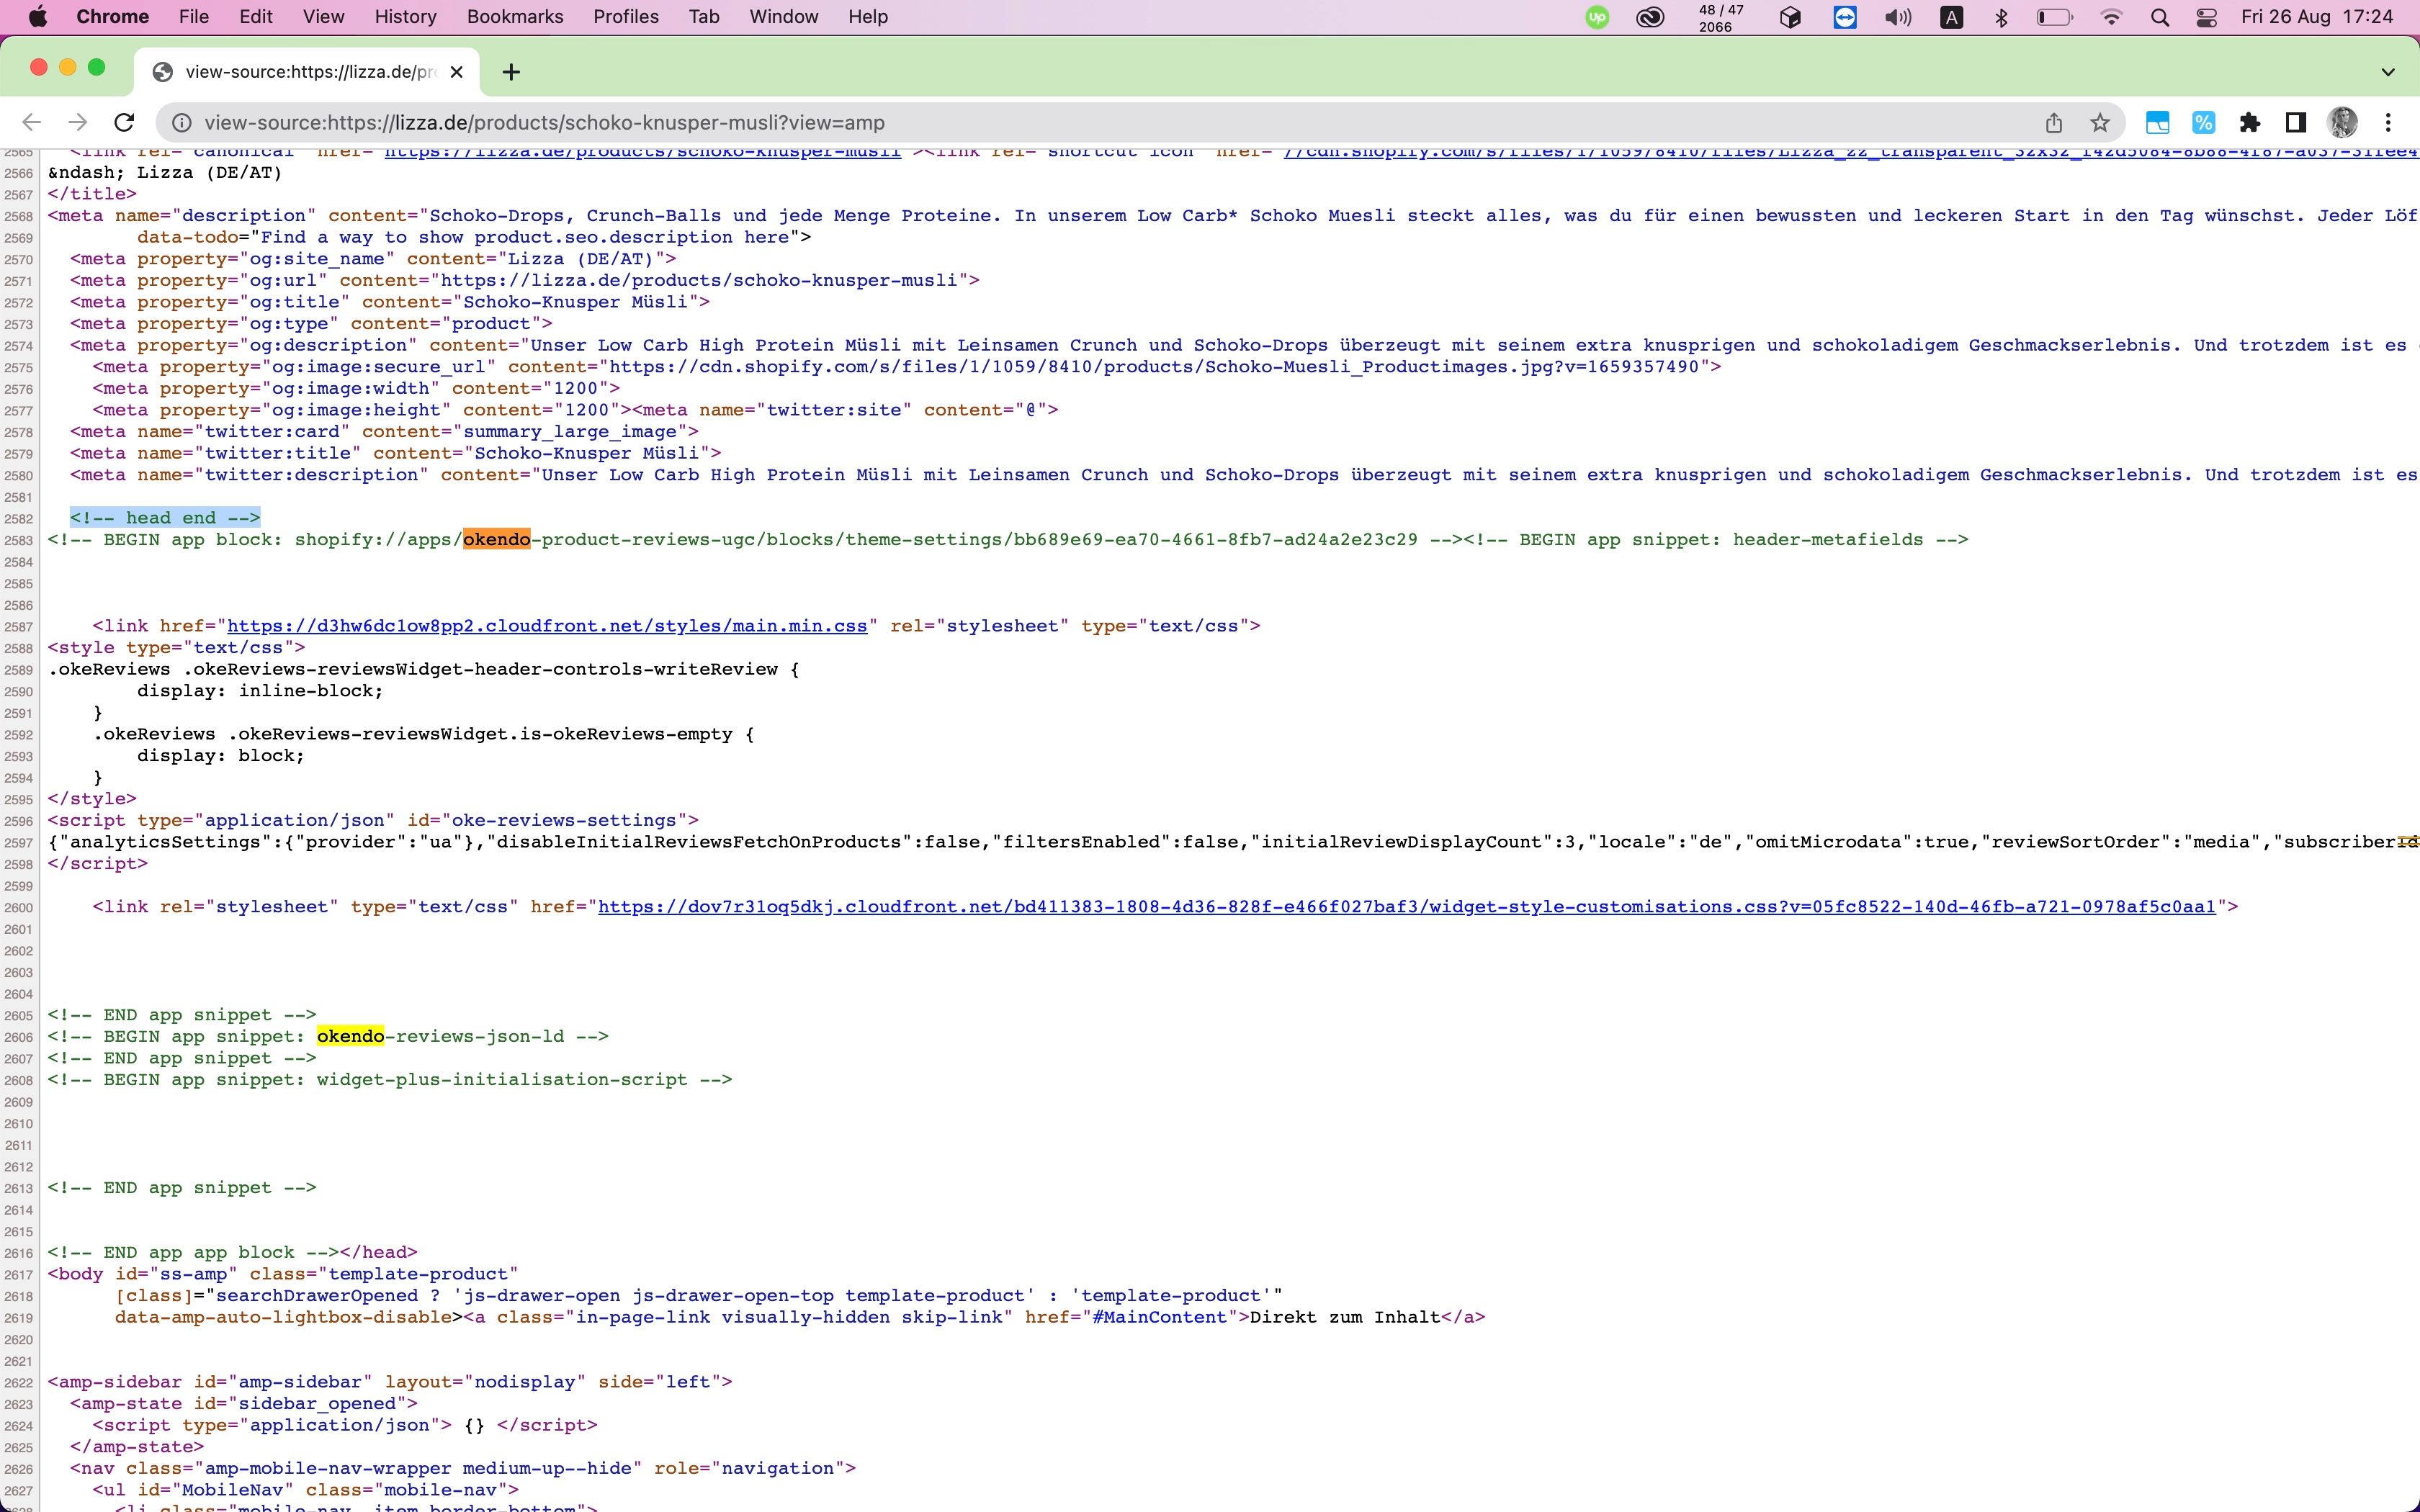Click the site information icon in address bar
This screenshot has height=1512, width=2420.
coord(182,122)
